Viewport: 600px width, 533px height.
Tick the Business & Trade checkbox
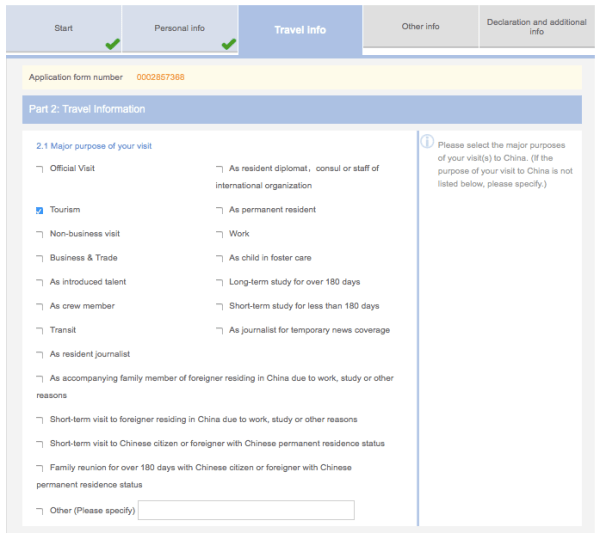click(40, 258)
